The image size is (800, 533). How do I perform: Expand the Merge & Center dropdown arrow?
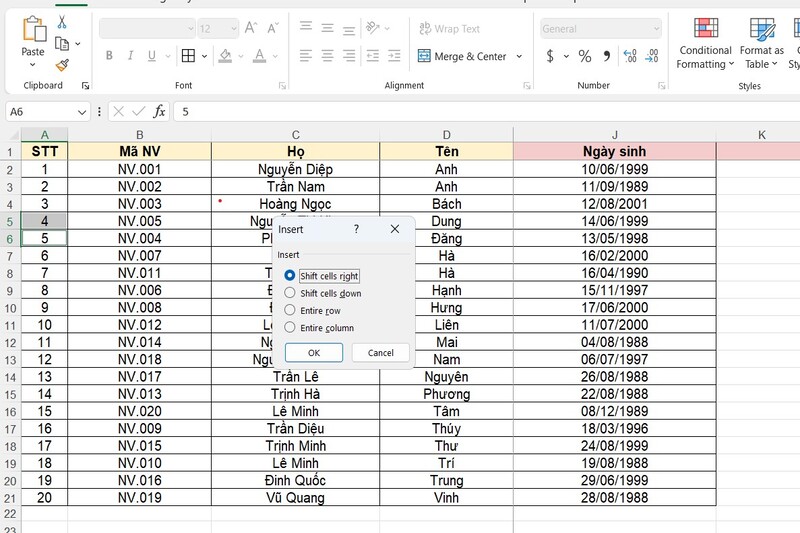(517, 57)
